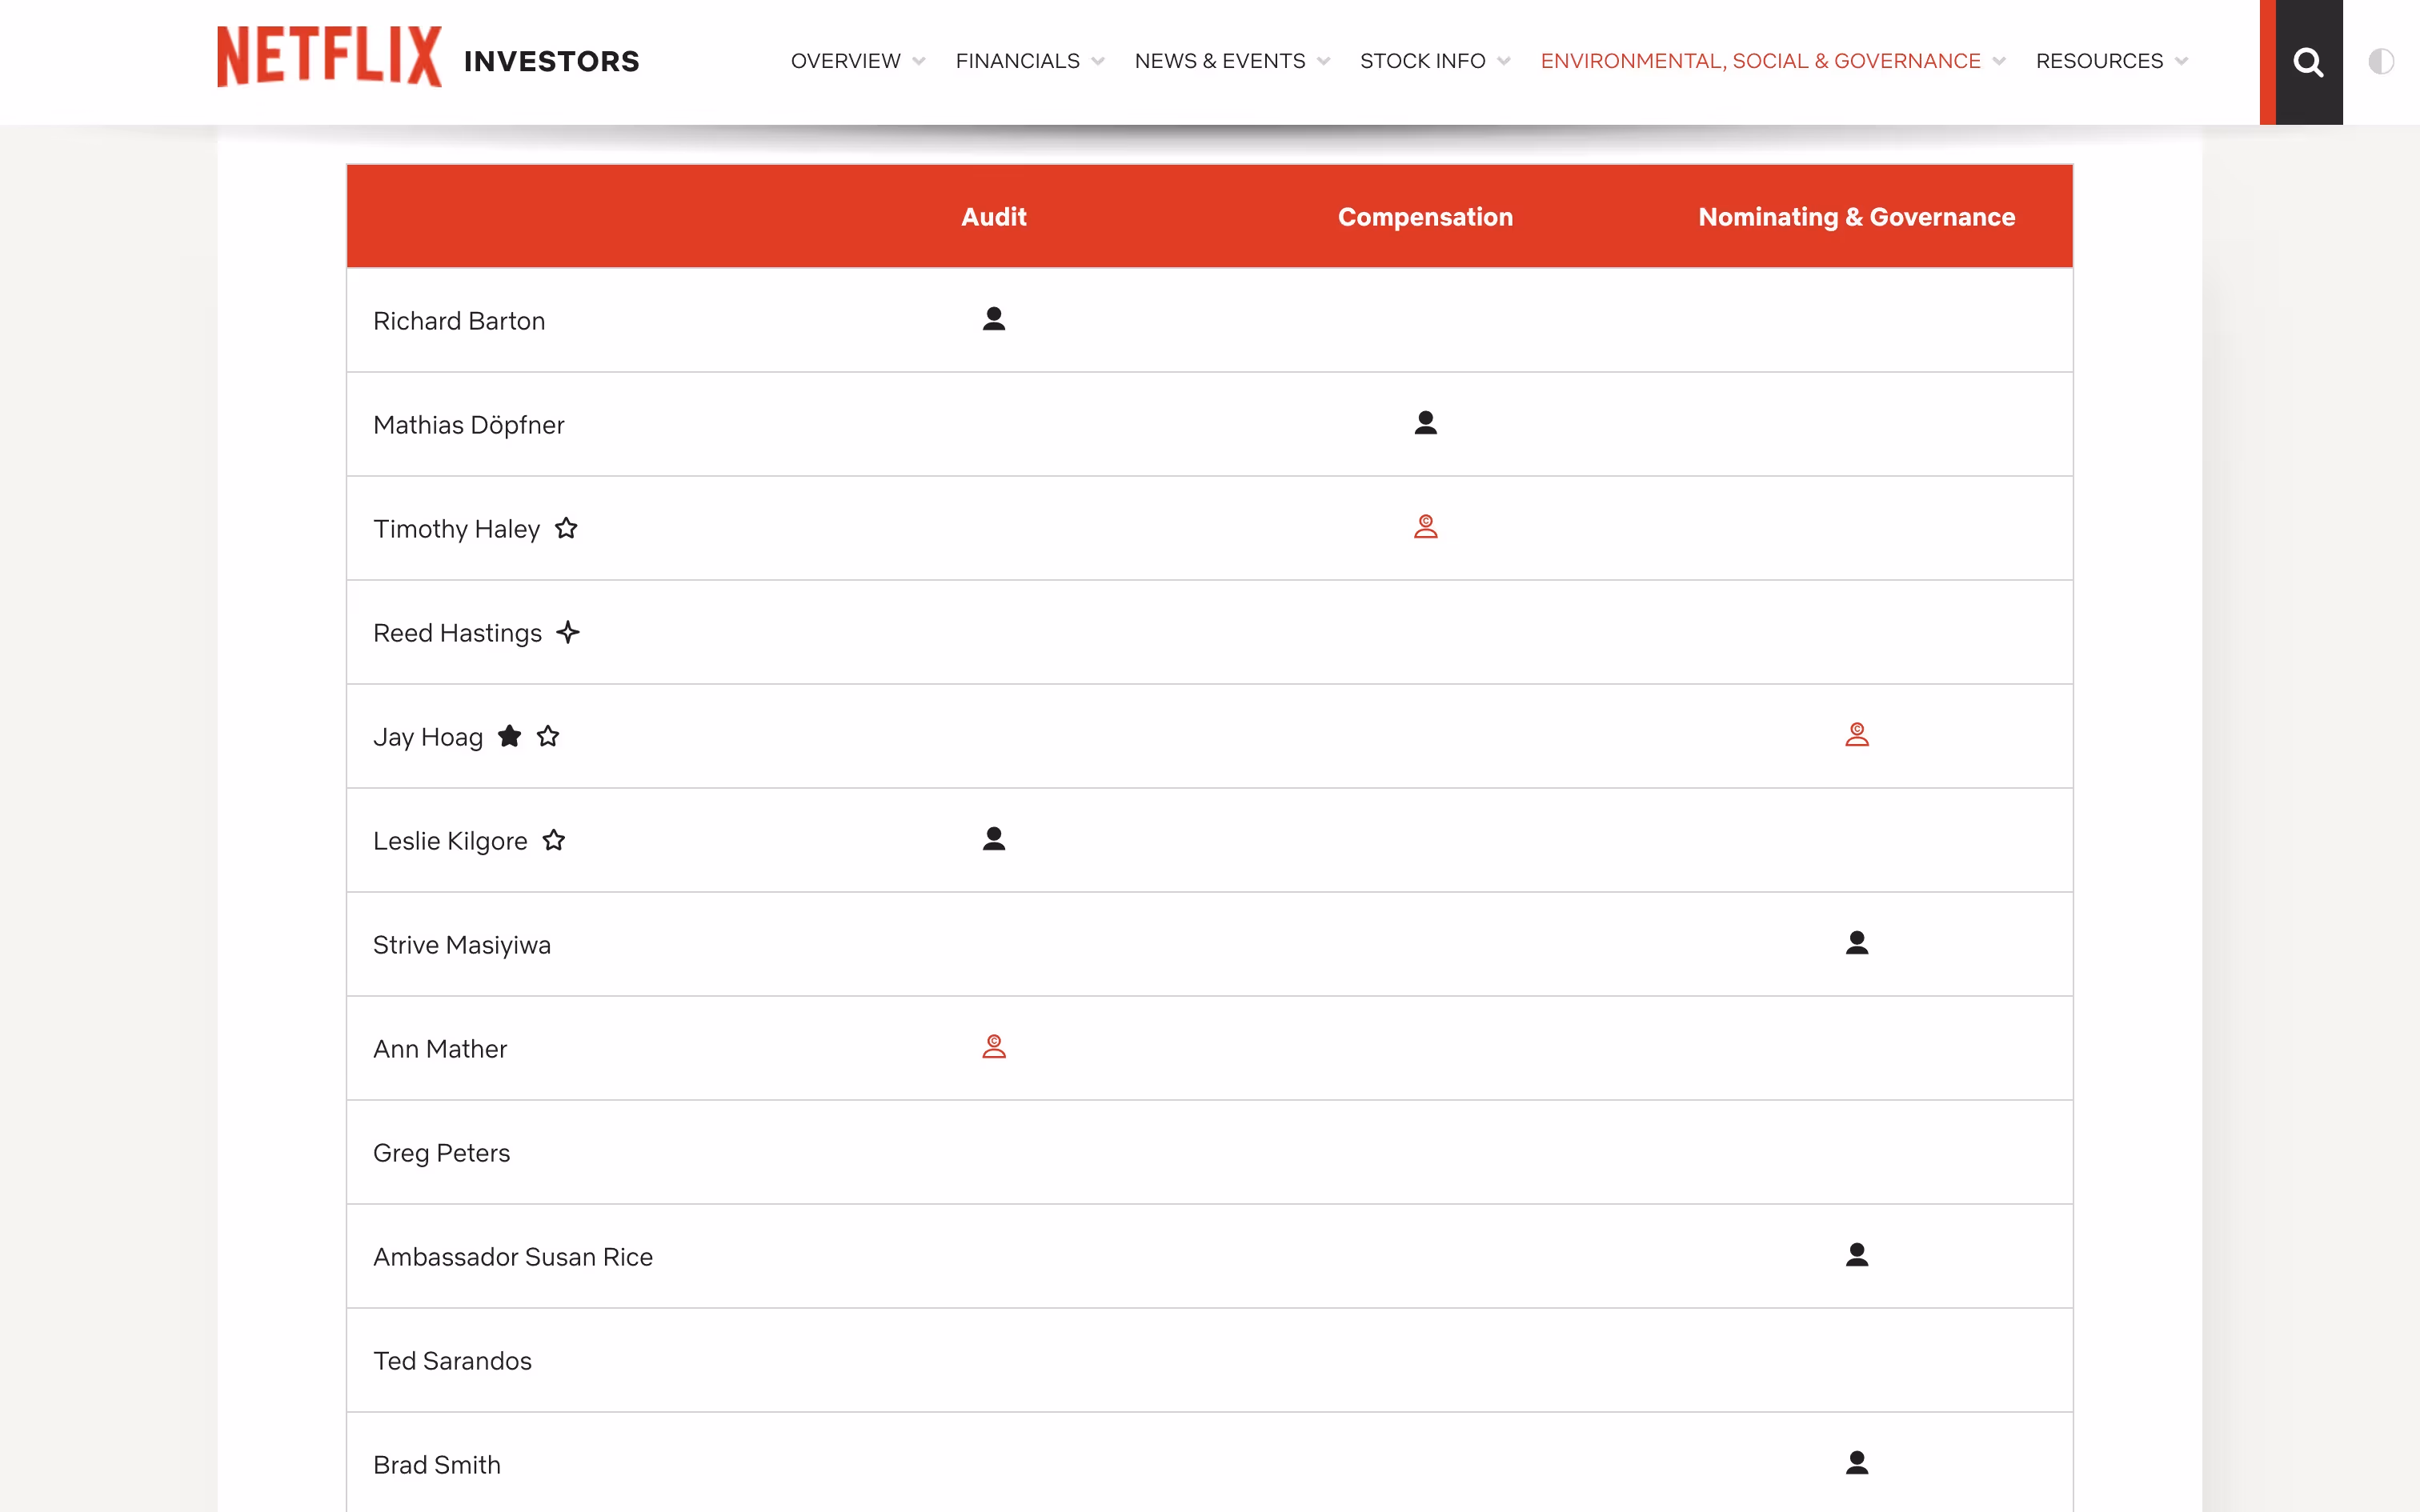
Task: Click Mathias Döpfner's Compensation member icon
Action: (x=1425, y=423)
